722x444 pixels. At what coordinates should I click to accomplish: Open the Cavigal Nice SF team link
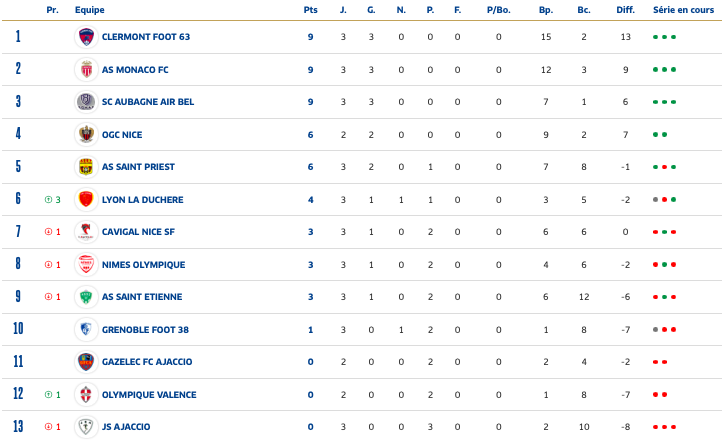(138, 232)
